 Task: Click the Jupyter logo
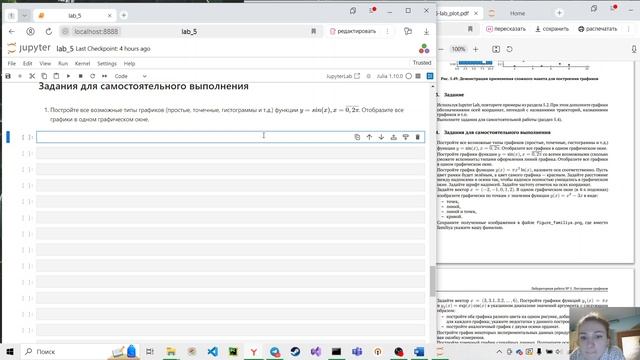tap(29, 48)
